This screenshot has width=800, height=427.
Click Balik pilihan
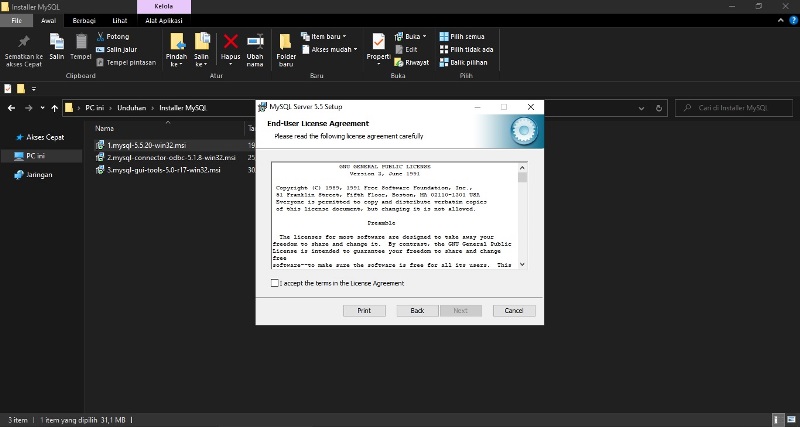click(463, 62)
